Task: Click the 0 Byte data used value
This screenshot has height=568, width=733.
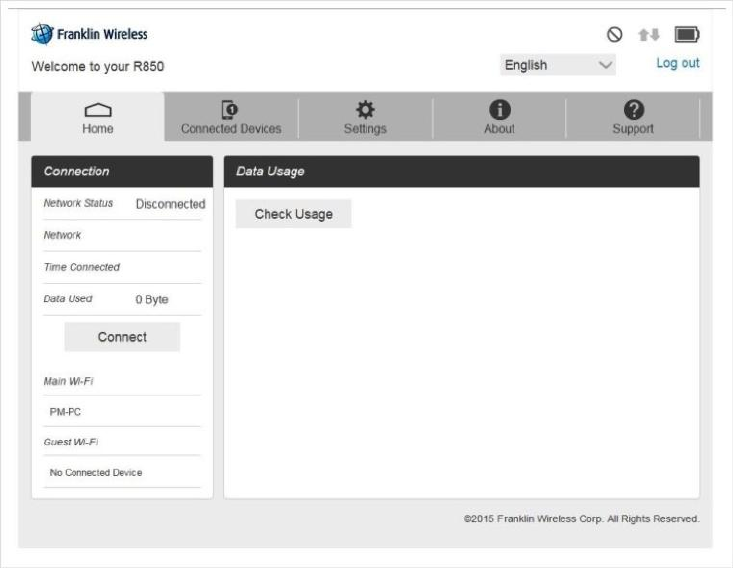Action: click(152, 299)
